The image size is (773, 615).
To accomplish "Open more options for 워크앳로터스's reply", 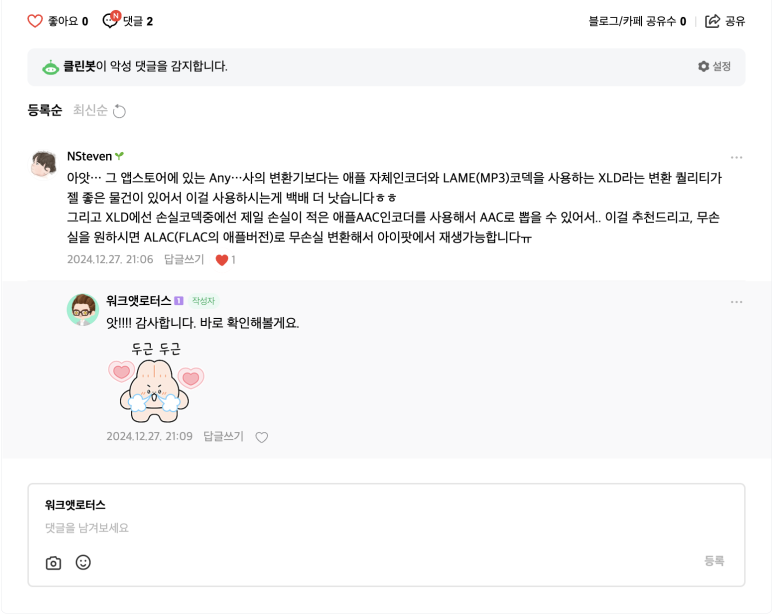I will coord(736,302).
